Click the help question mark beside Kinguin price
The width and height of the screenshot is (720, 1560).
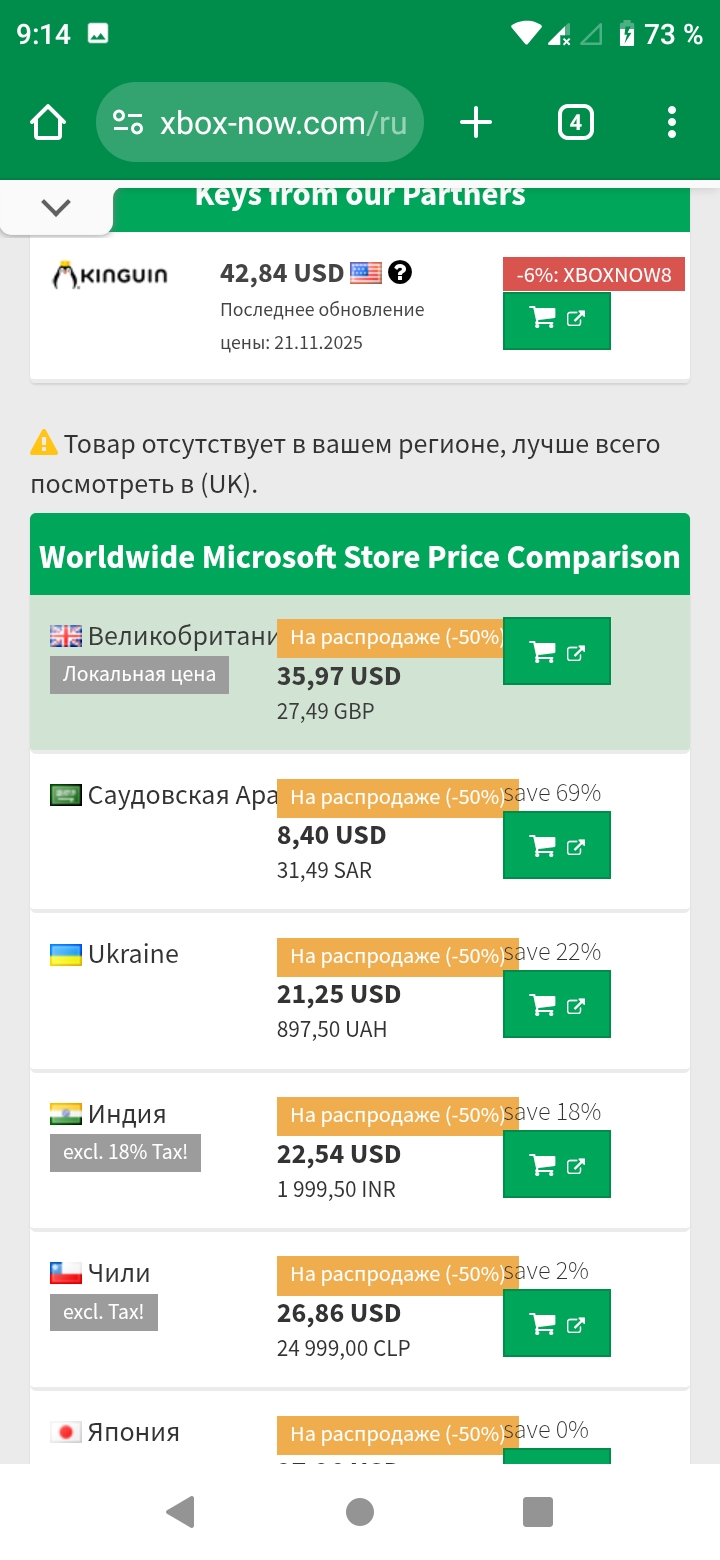tap(400, 272)
